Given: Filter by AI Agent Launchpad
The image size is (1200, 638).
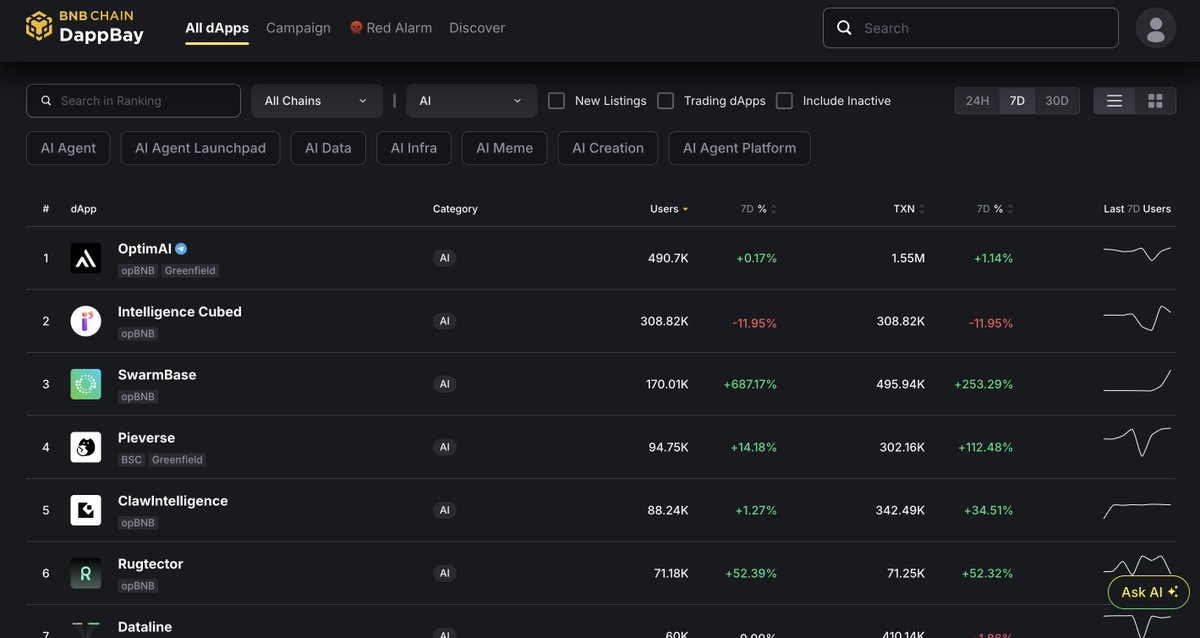Looking at the screenshot, I should 200,148.
